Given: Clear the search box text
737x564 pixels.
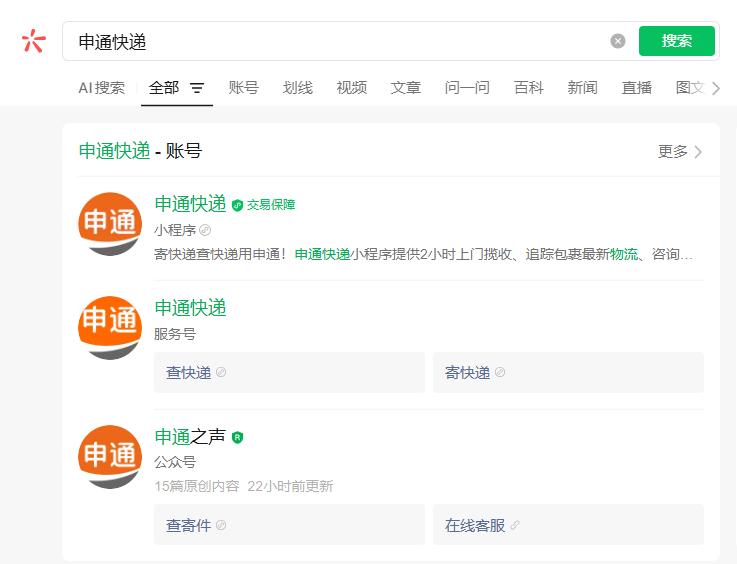Looking at the screenshot, I should (x=618, y=41).
